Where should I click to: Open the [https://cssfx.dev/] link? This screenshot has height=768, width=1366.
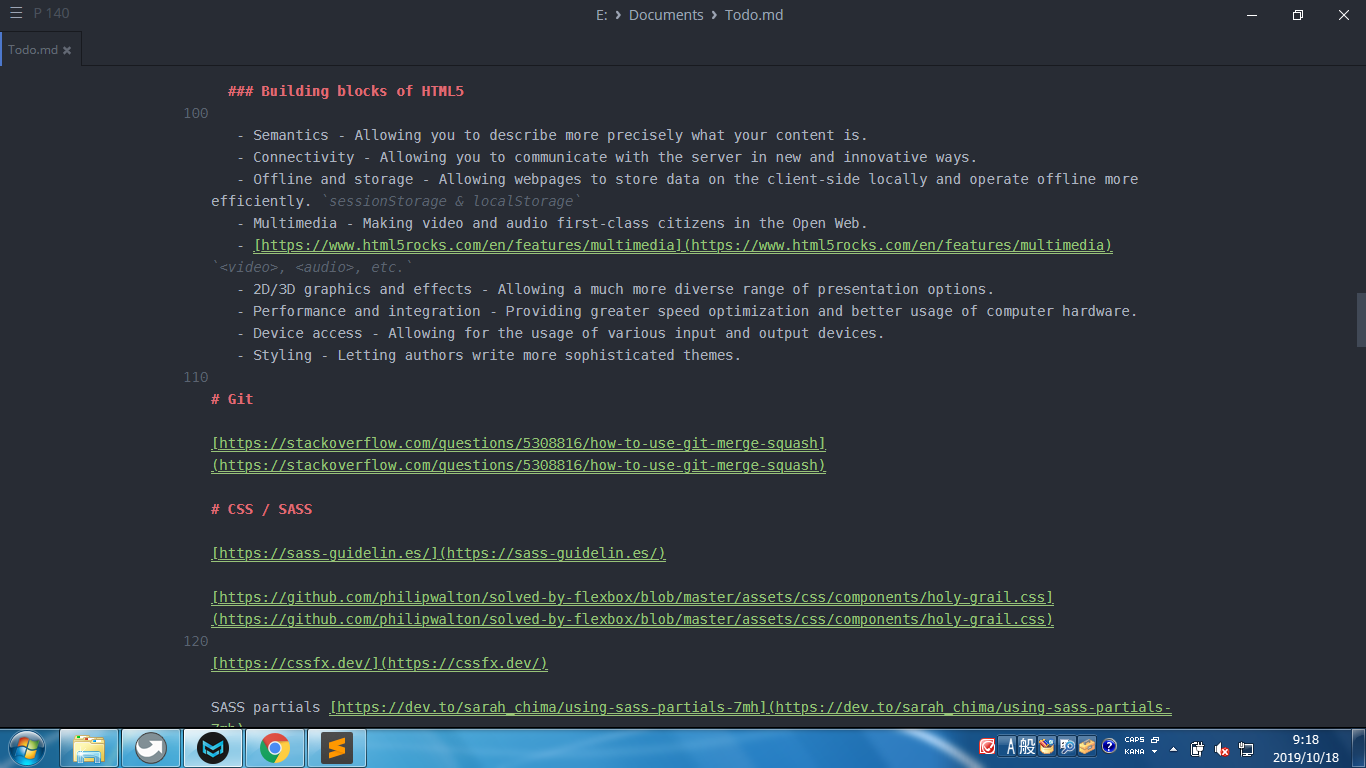(x=296, y=663)
